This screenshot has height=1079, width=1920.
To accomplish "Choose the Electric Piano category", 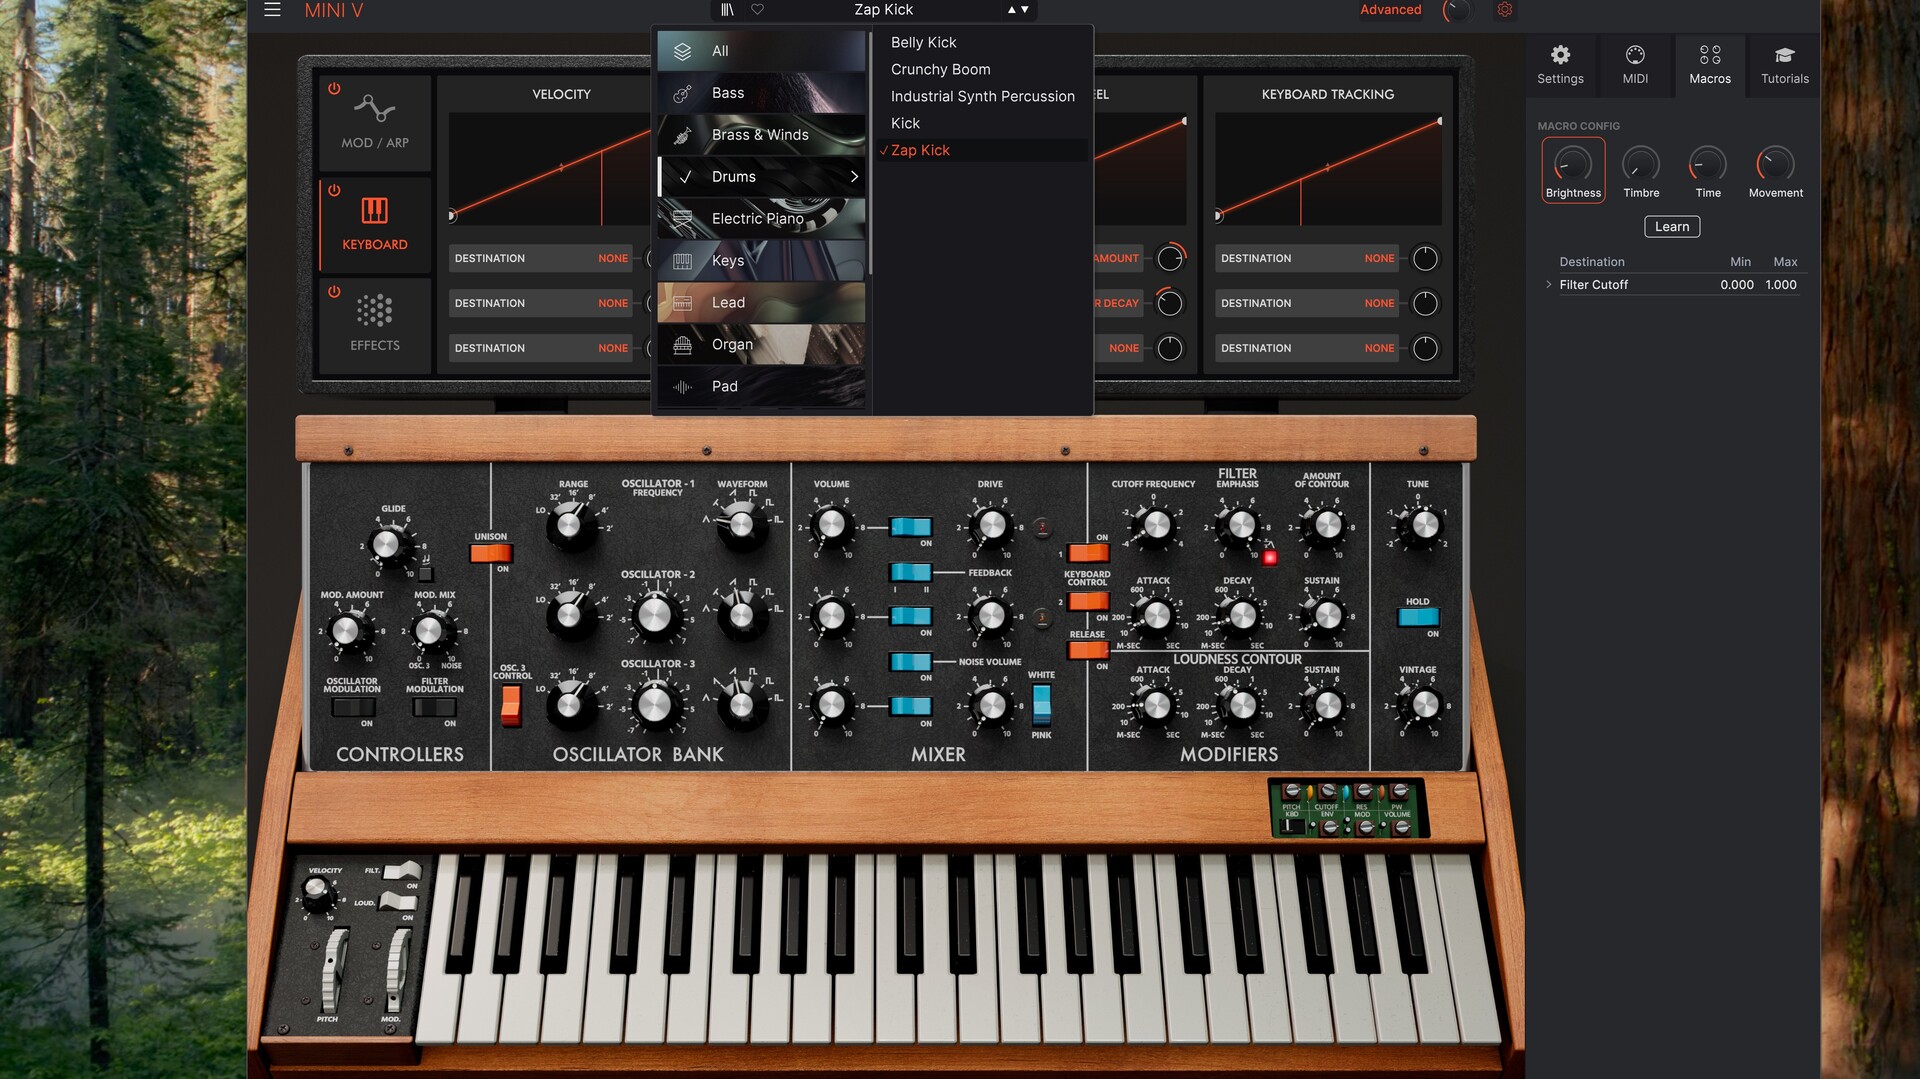I will point(761,219).
